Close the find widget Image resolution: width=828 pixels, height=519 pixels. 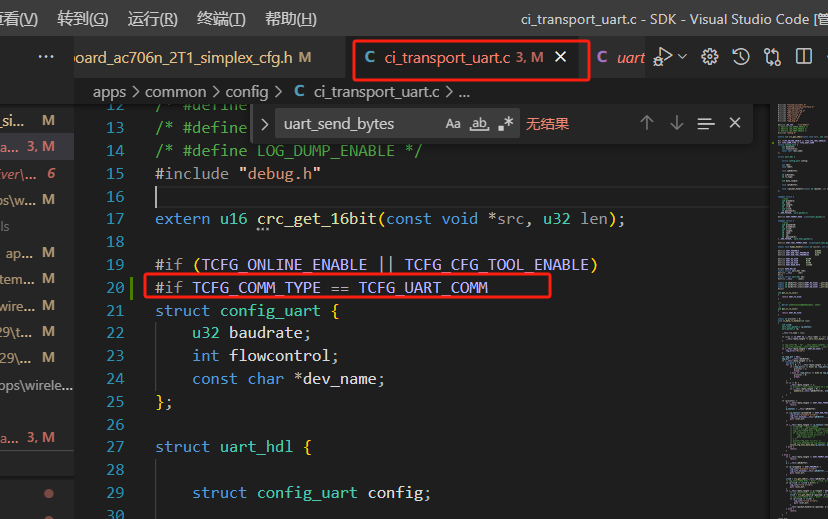(x=735, y=123)
